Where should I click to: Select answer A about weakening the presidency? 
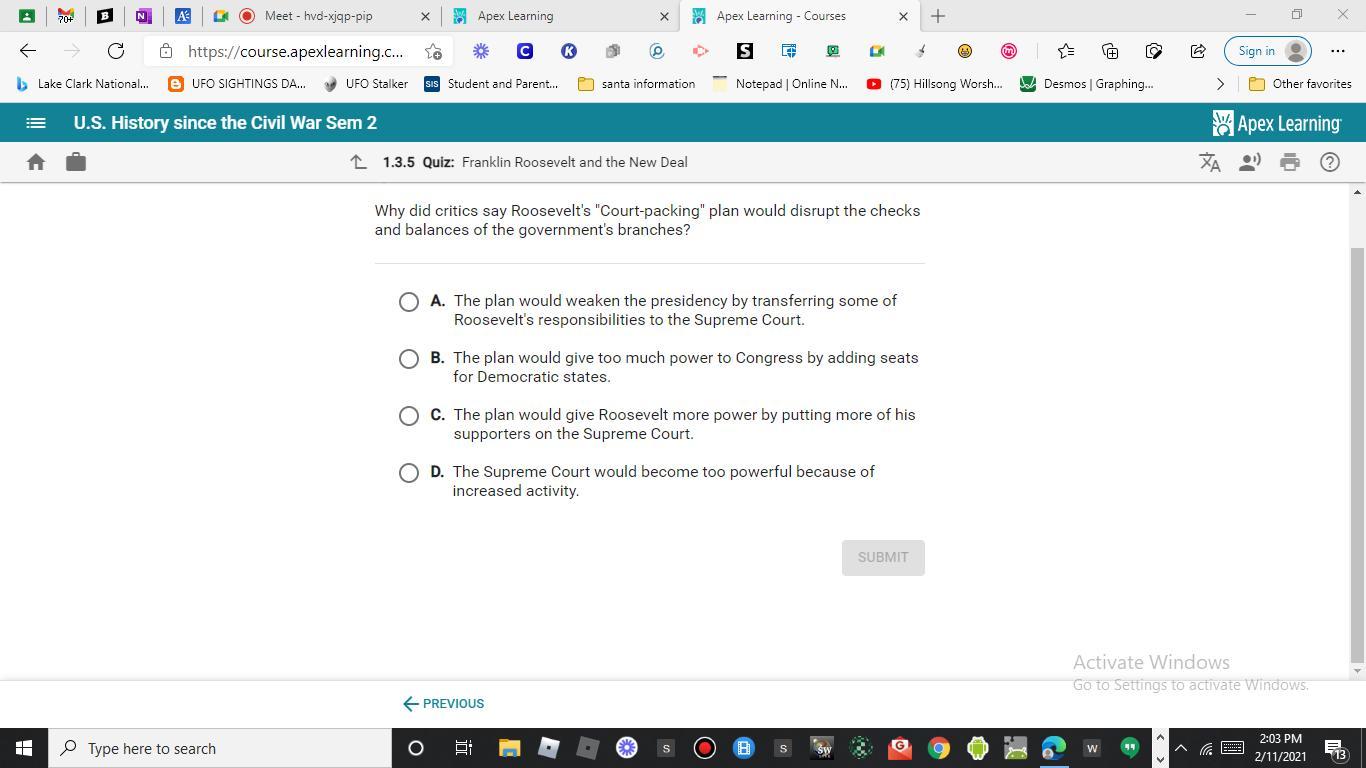pos(409,302)
